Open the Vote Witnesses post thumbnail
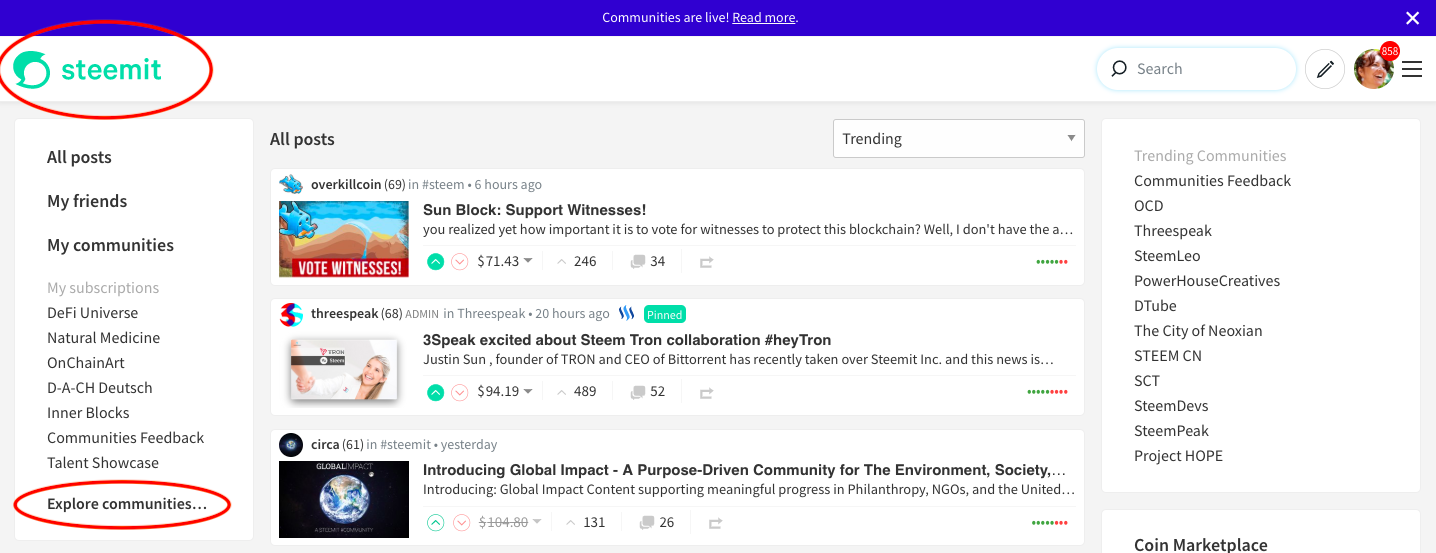This screenshot has width=1436, height=553. (344, 239)
